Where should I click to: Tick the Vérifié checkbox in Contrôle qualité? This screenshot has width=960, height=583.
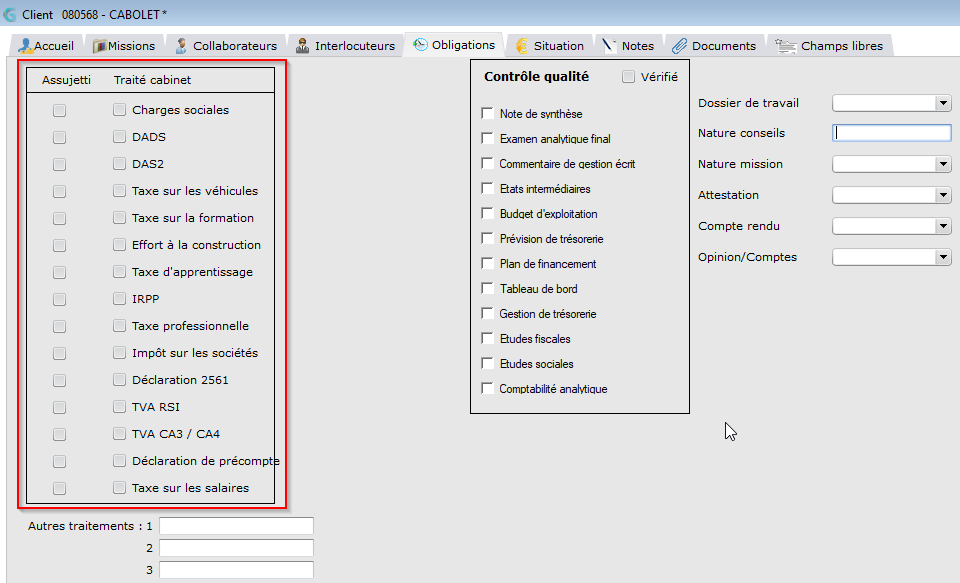click(628, 77)
